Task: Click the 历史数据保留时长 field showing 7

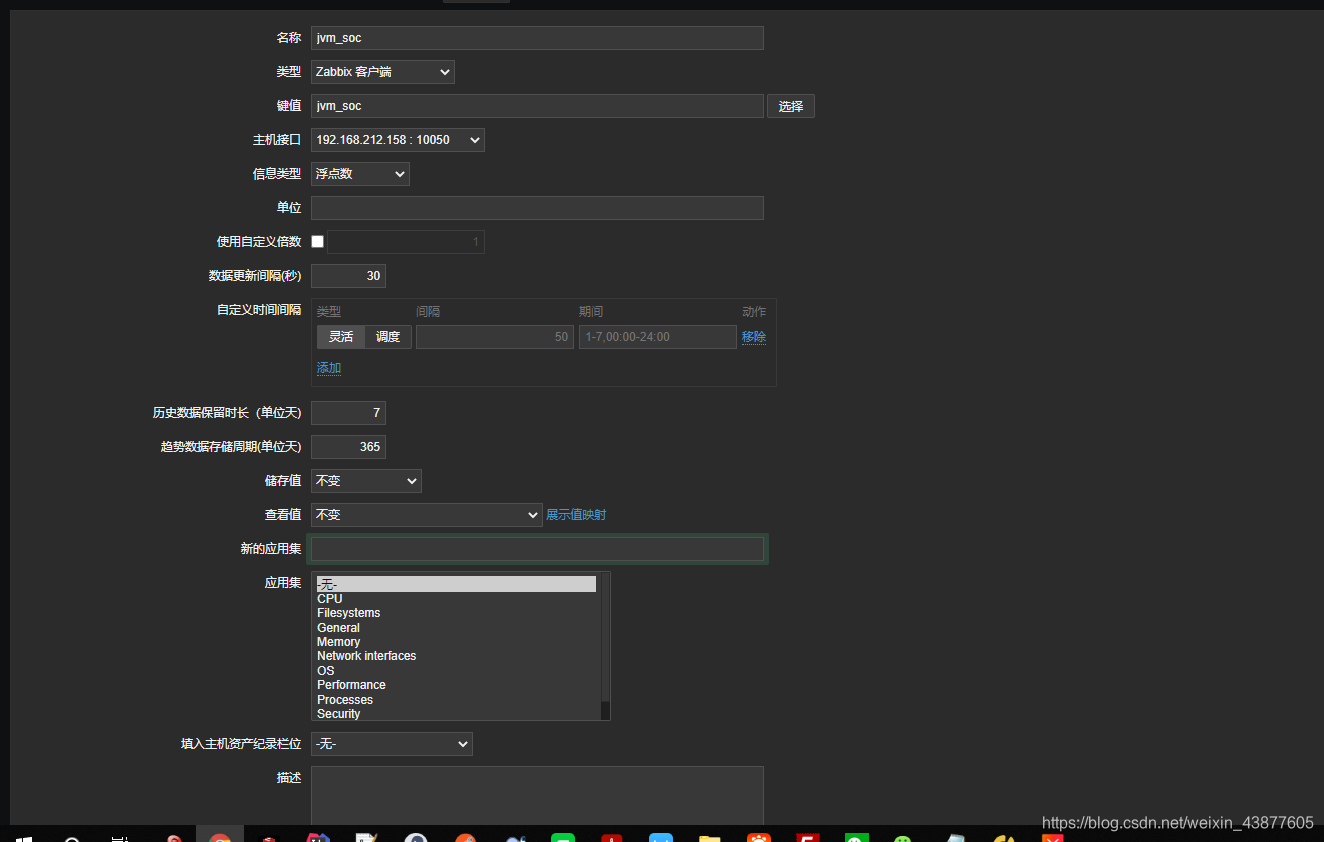Action: point(348,413)
